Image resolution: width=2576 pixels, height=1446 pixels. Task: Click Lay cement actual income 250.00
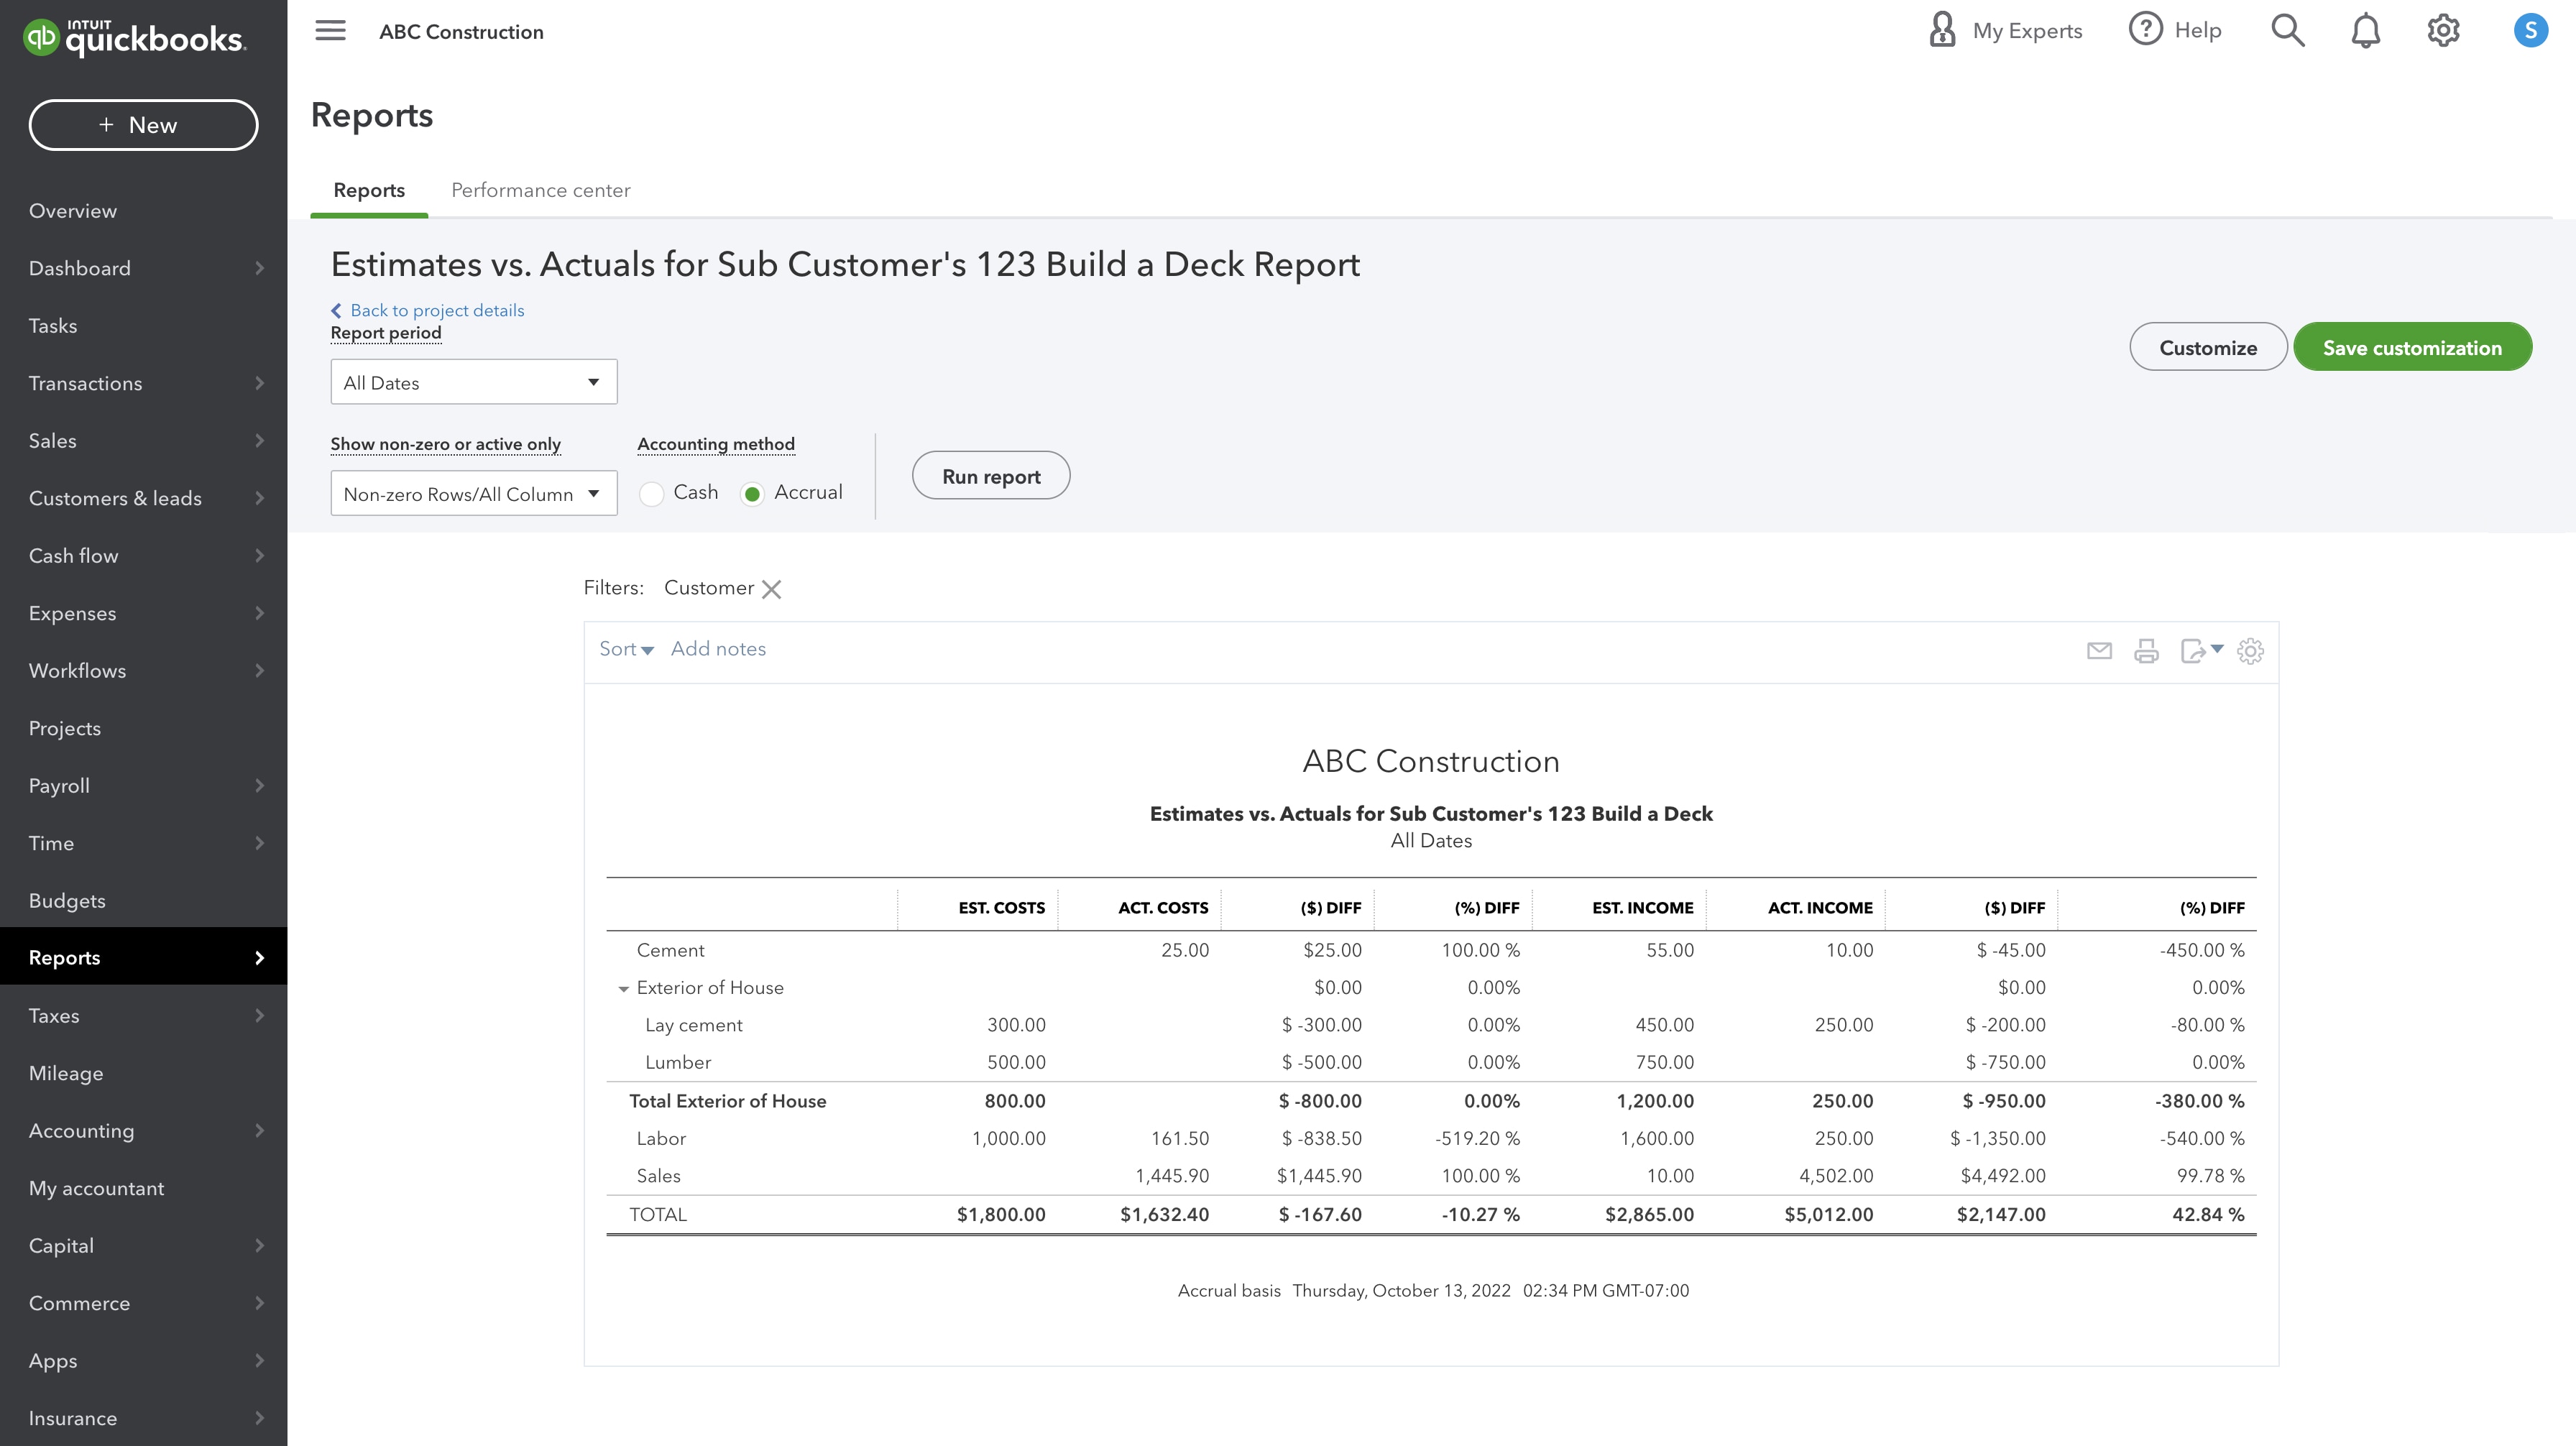(x=1844, y=1025)
